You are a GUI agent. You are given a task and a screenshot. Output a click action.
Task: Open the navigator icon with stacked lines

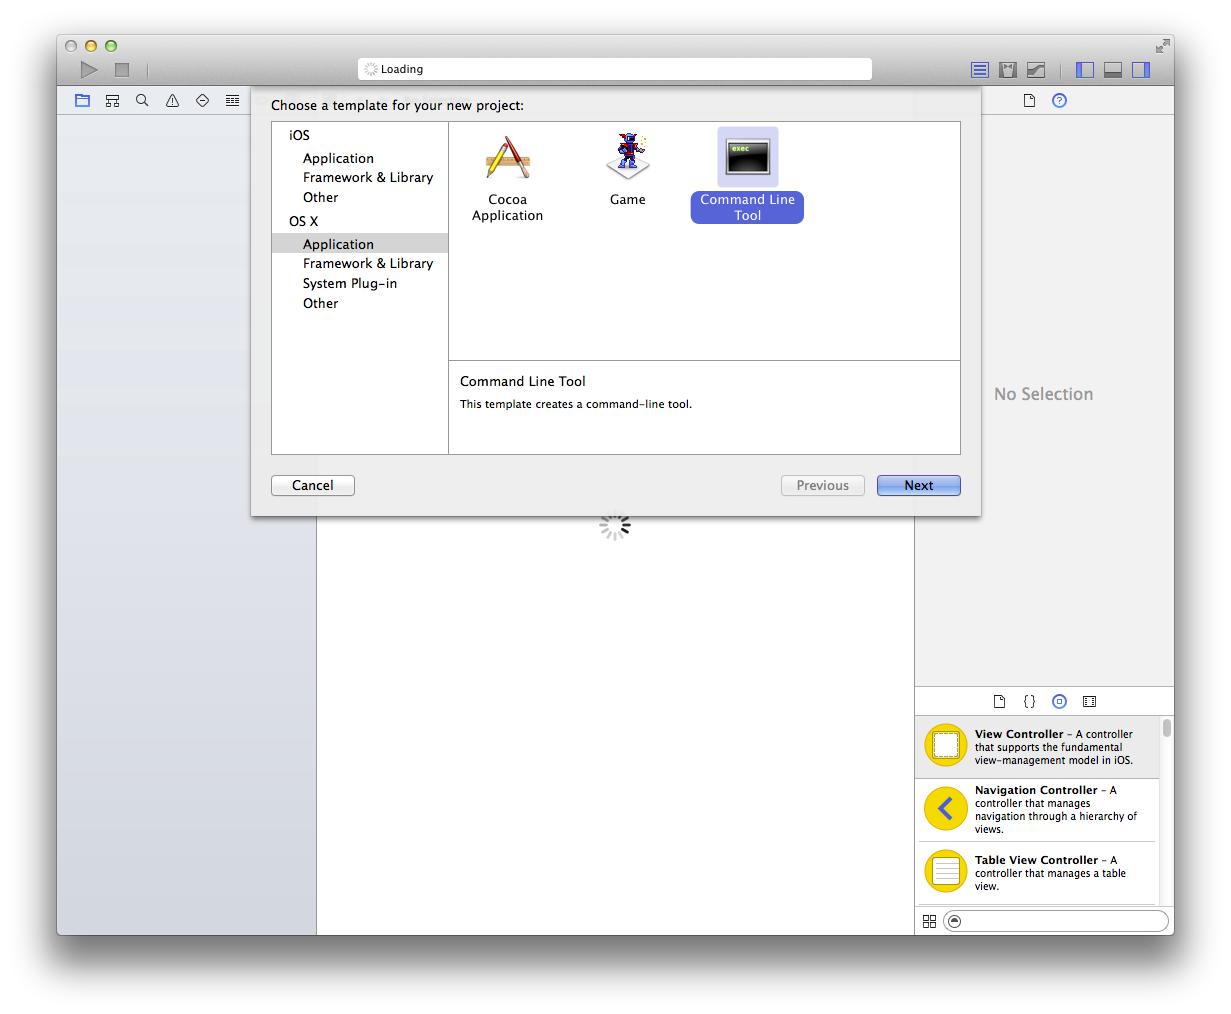click(x=232, y=100)
